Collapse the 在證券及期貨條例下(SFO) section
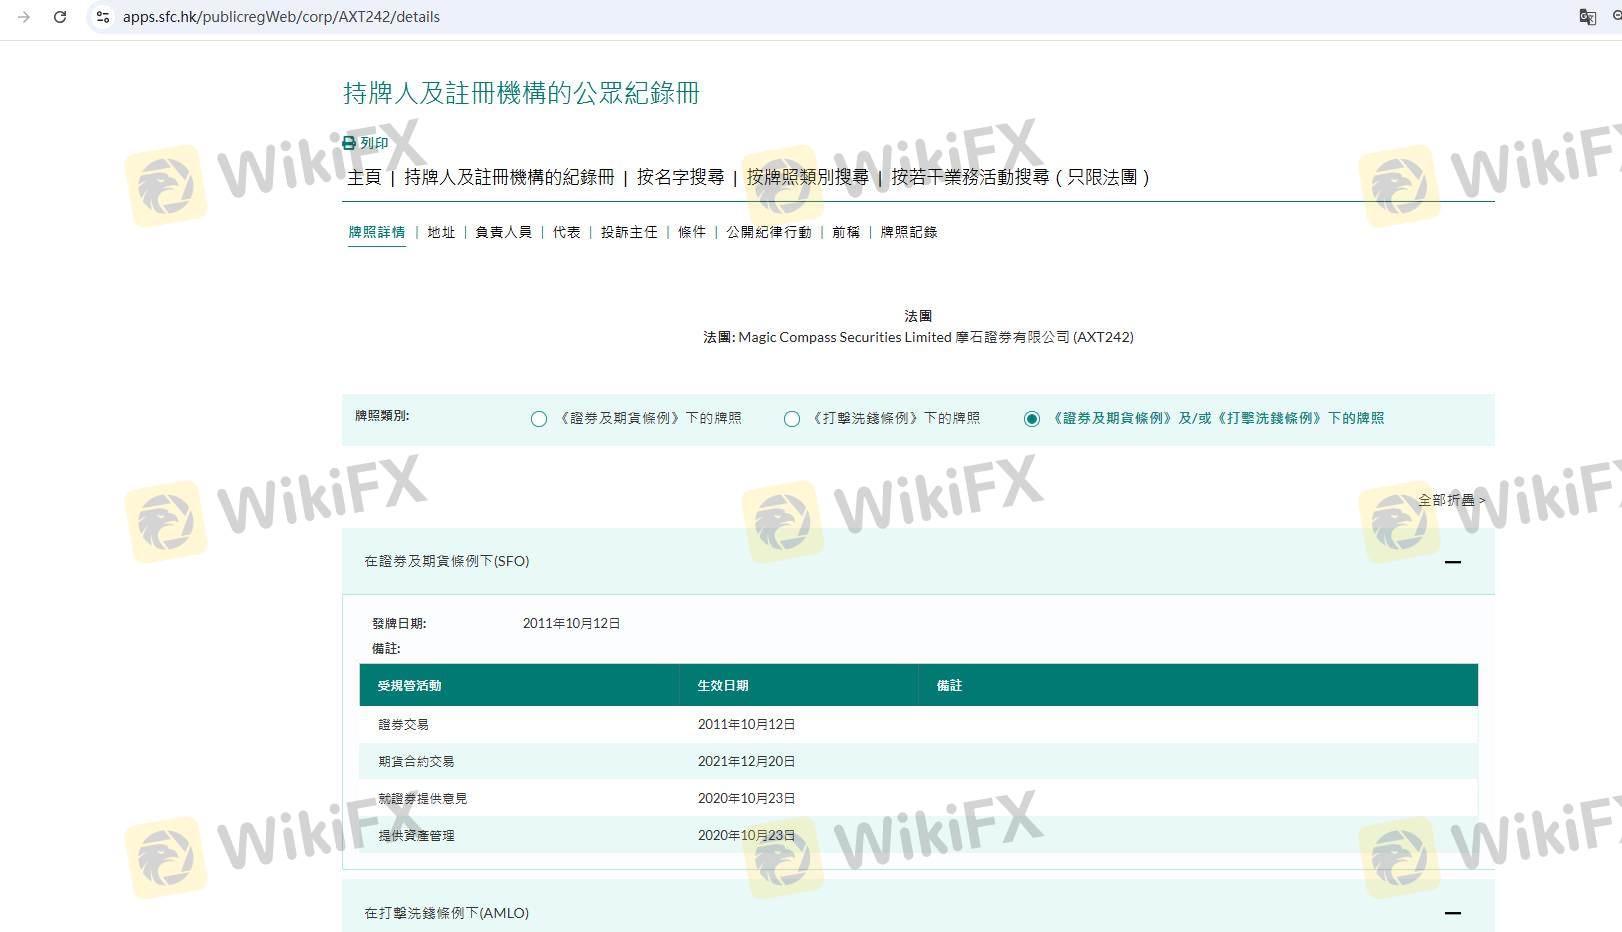 (x=1452, y=562)
